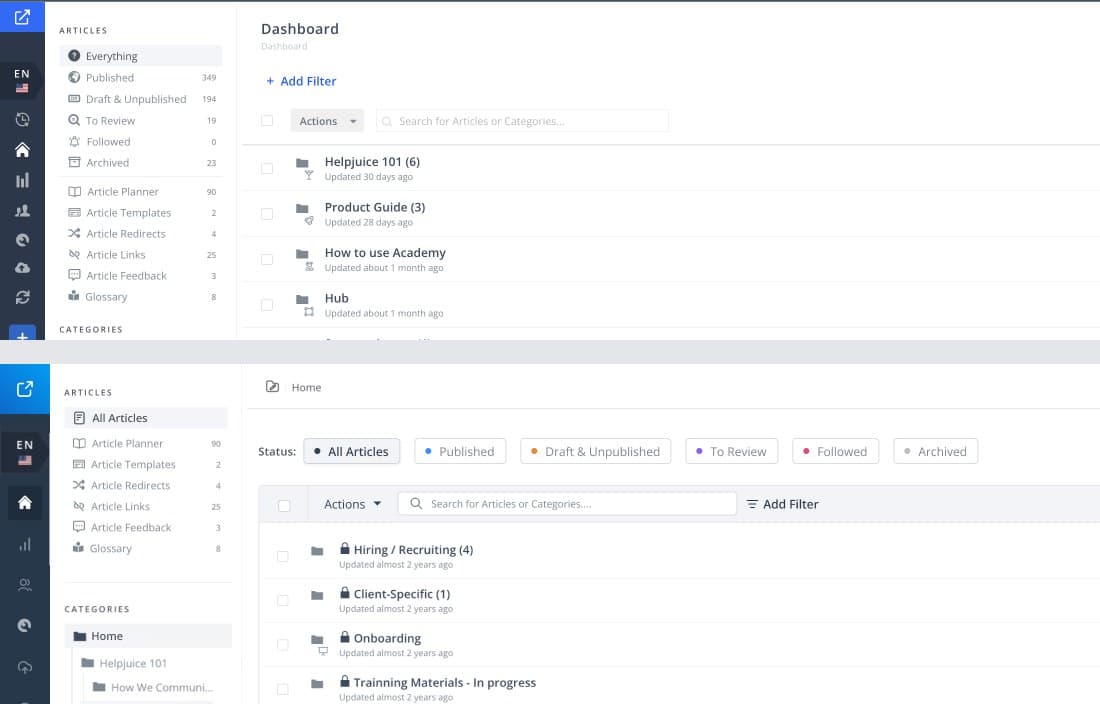The width and height of the screenshot is (1100, 704).
Task: Click the highlighted home icon in Home view sidebar
Action: (x=25, y=502)
